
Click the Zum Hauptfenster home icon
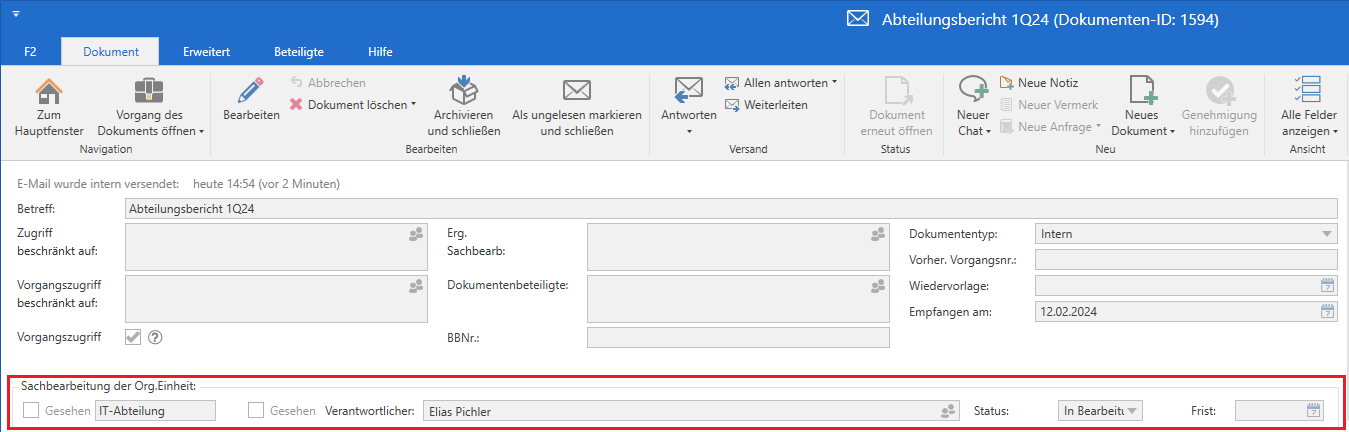click(x=48, y=93)
